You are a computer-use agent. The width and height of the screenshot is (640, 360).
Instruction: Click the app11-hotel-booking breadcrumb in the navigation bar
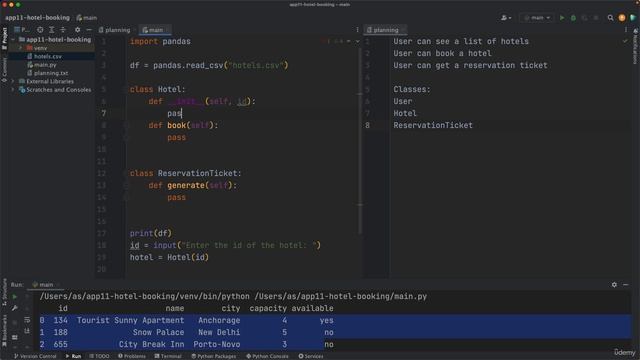[37, 18]
